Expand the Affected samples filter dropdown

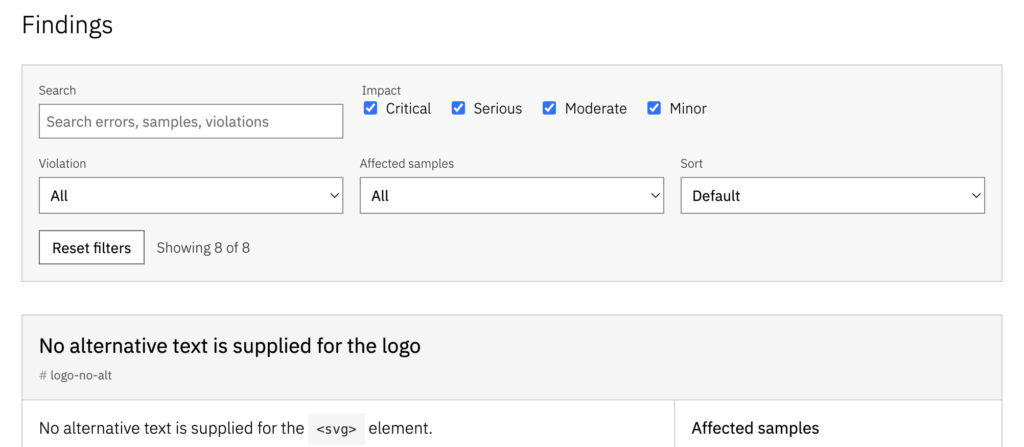(x=511, y=195)
